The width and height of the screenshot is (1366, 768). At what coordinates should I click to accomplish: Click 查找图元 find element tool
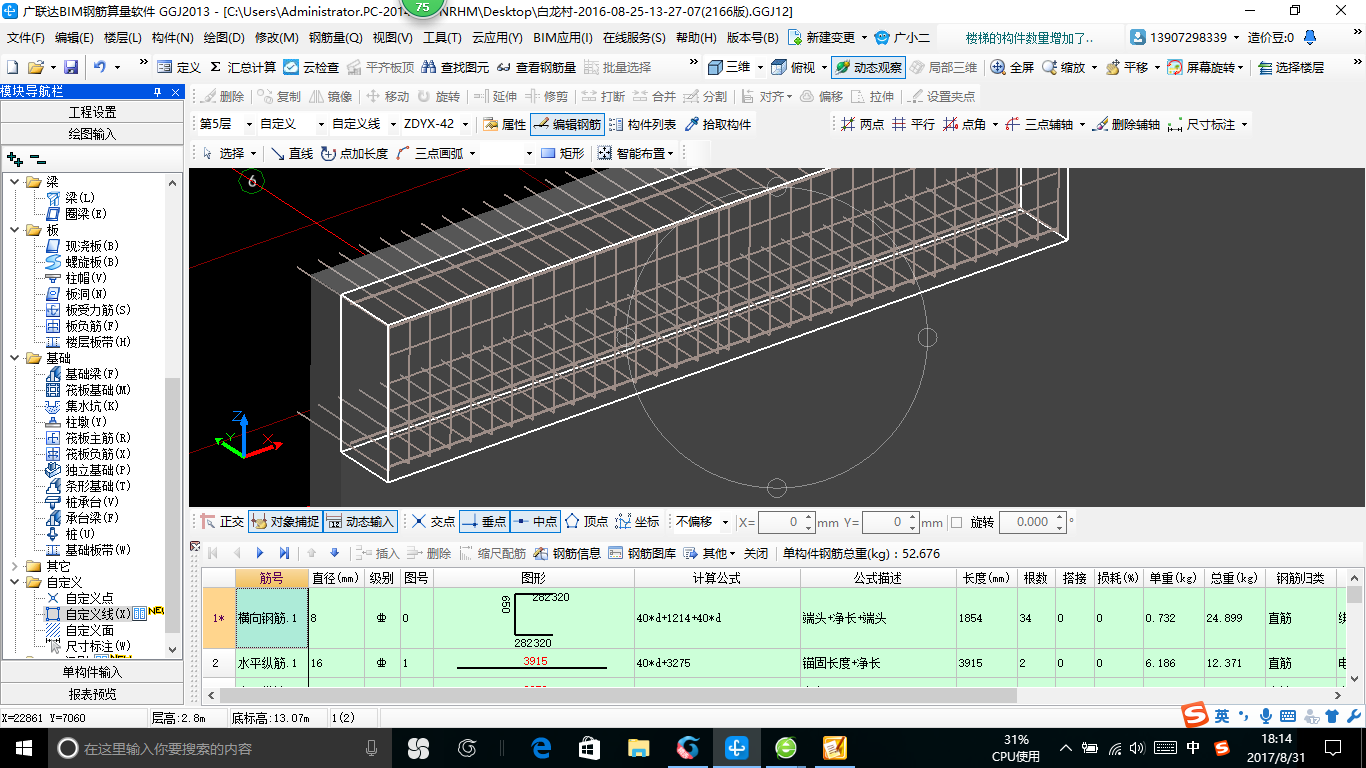(455, 67)
